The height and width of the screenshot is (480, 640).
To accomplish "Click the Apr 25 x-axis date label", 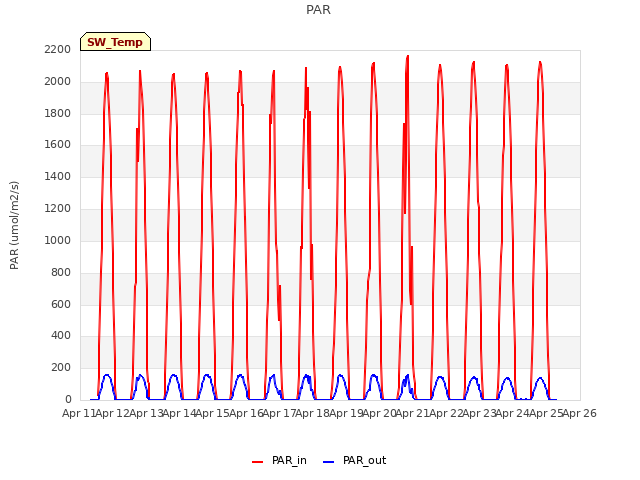I will click(x=546, y=413).
